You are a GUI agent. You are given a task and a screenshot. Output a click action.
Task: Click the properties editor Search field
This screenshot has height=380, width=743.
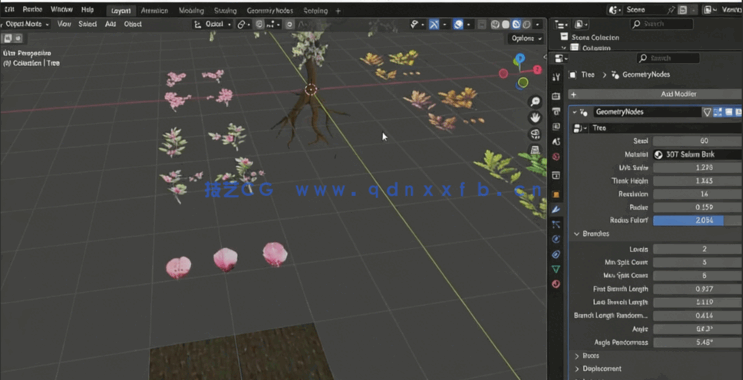668,58
